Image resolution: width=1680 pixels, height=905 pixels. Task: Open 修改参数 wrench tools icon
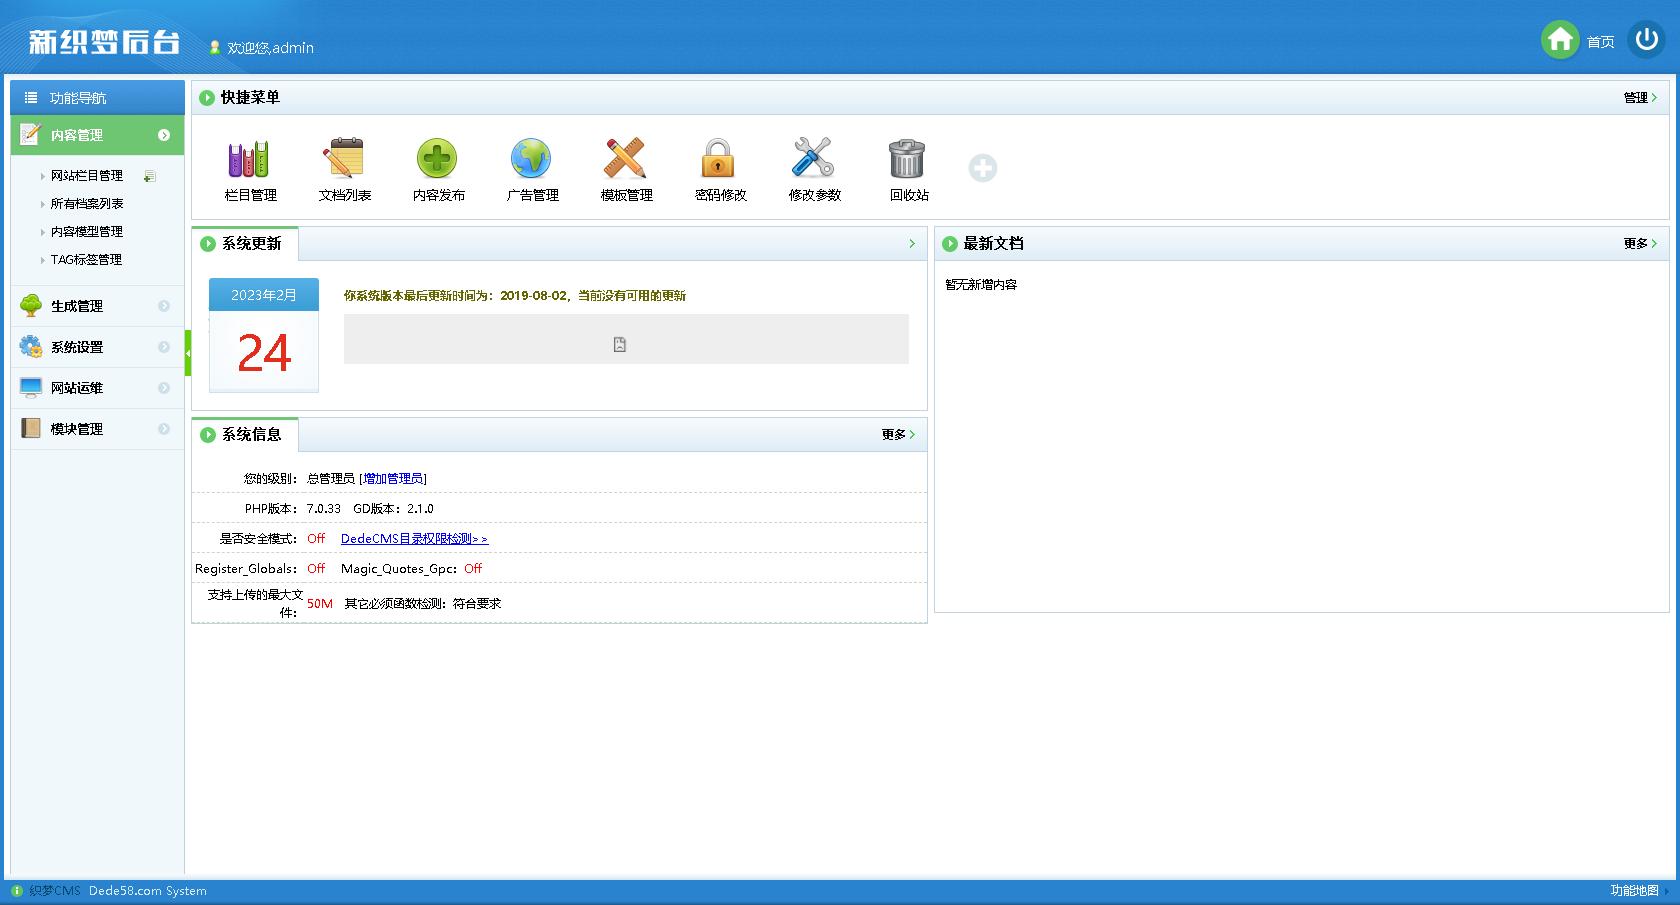pos(813,160)
